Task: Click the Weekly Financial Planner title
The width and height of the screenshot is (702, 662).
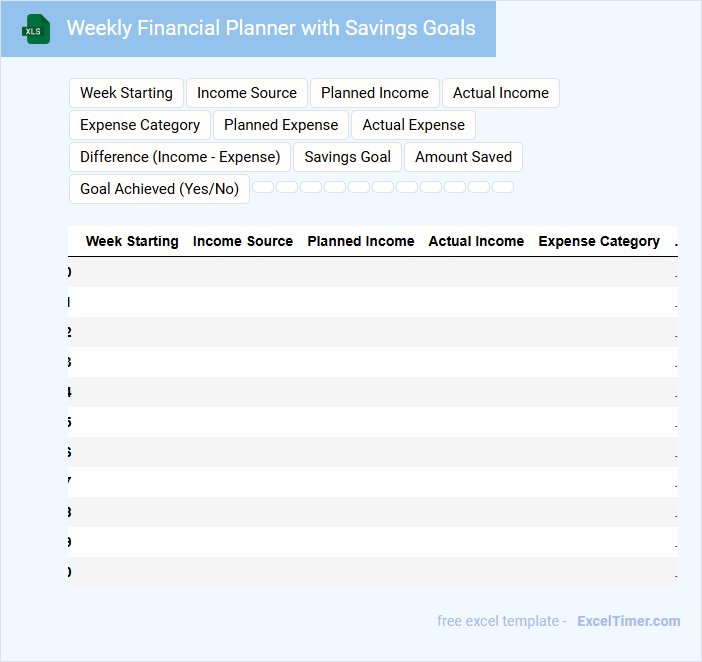Action: (x=271, y=28)
